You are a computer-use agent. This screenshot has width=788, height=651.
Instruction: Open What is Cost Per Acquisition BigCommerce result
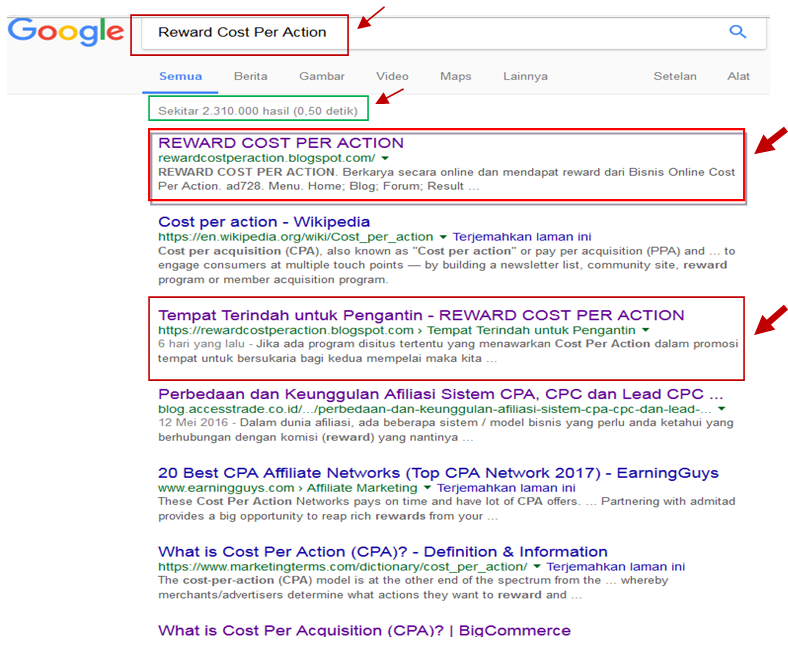coord(364,630)
